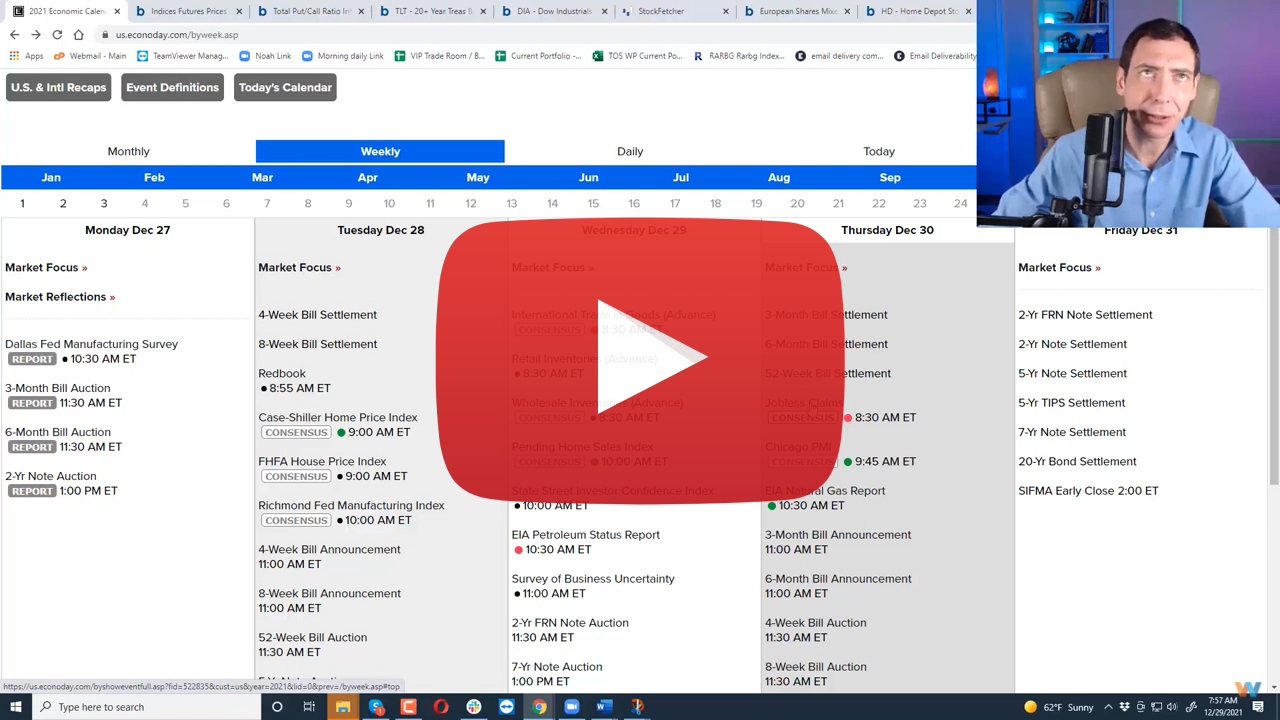Viewport: 1280px width, 720px height.
Task: Open File Explorer in the taskbar
Action: point(343,707)
